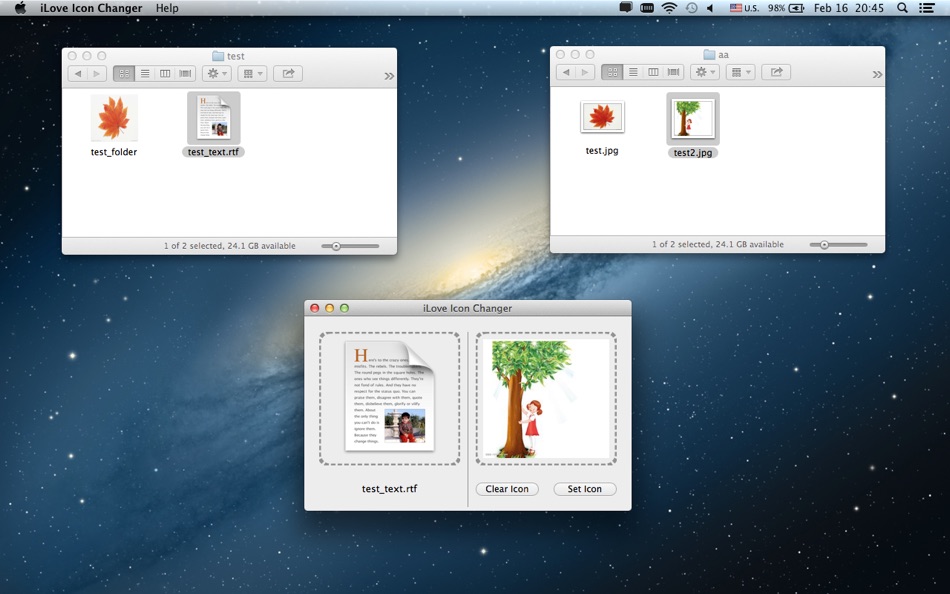Switch test window to list view

(x=145, y=73)
